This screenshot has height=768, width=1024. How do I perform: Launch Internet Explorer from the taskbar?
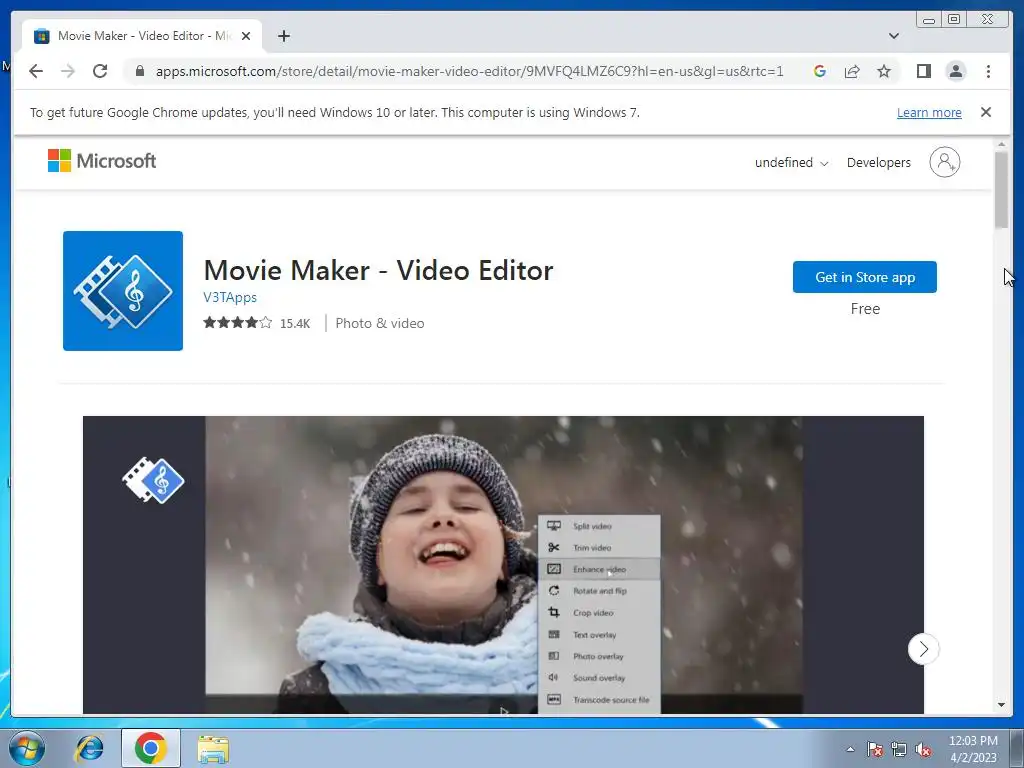(89, 749)
